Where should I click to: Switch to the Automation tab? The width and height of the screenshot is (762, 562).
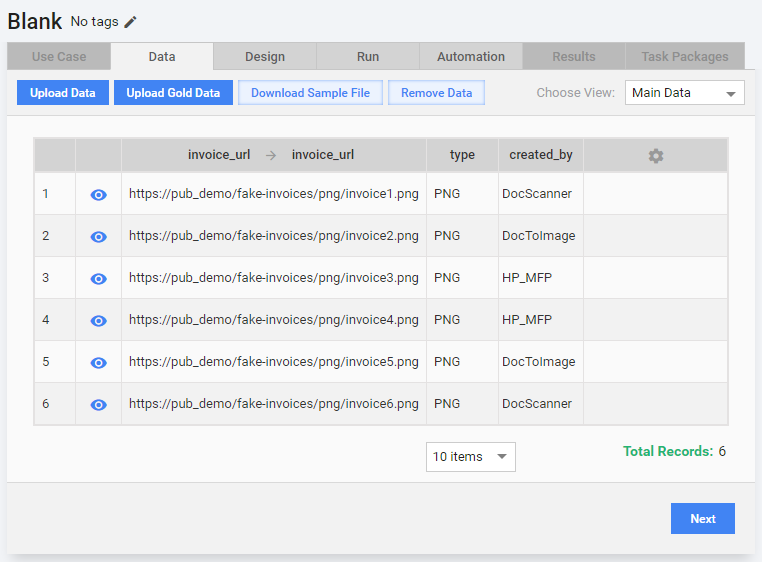click(471, 56)
